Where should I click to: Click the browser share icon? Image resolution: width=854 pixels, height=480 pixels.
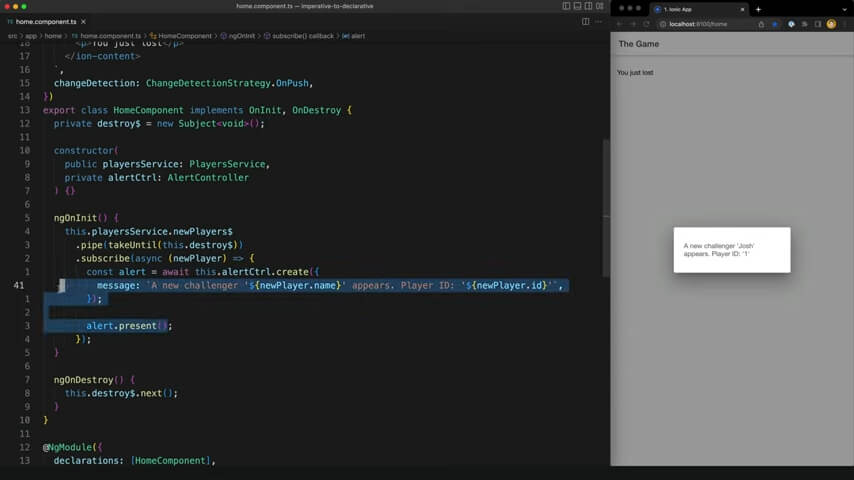tap(761, 24)
